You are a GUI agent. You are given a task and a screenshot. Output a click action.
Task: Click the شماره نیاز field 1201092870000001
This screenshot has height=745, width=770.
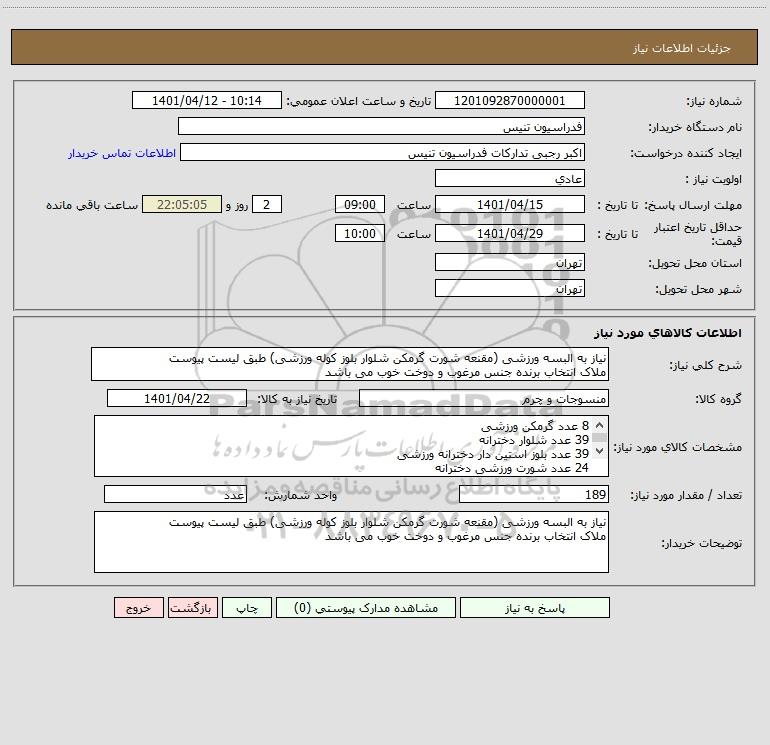tap(510, 100)
